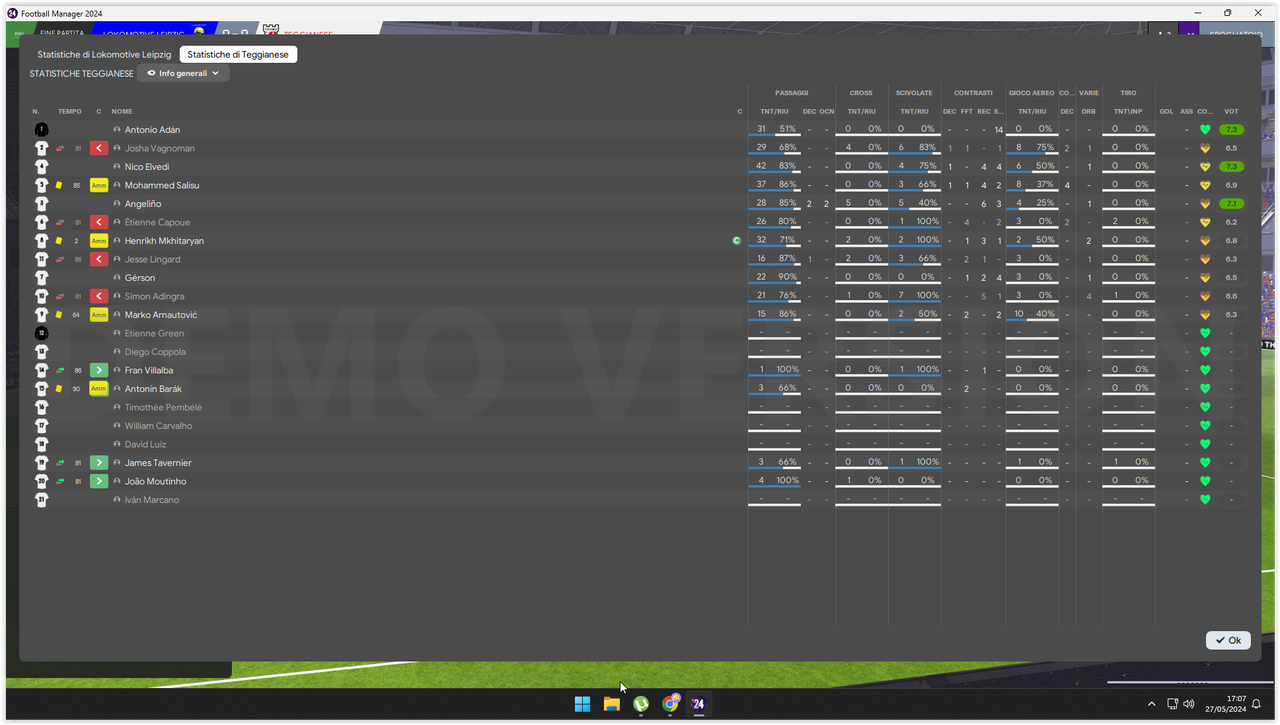The height and width of the screenshot is (725, 1280).
Task: Click the Football Manager 24 taskbar icon
Action: click(x=698, y=704)
